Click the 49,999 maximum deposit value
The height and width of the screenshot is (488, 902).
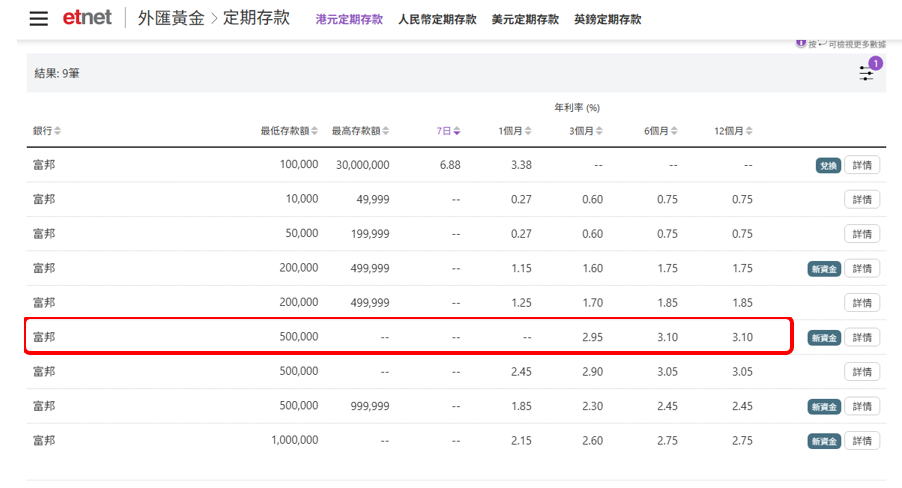coord(373,200)
